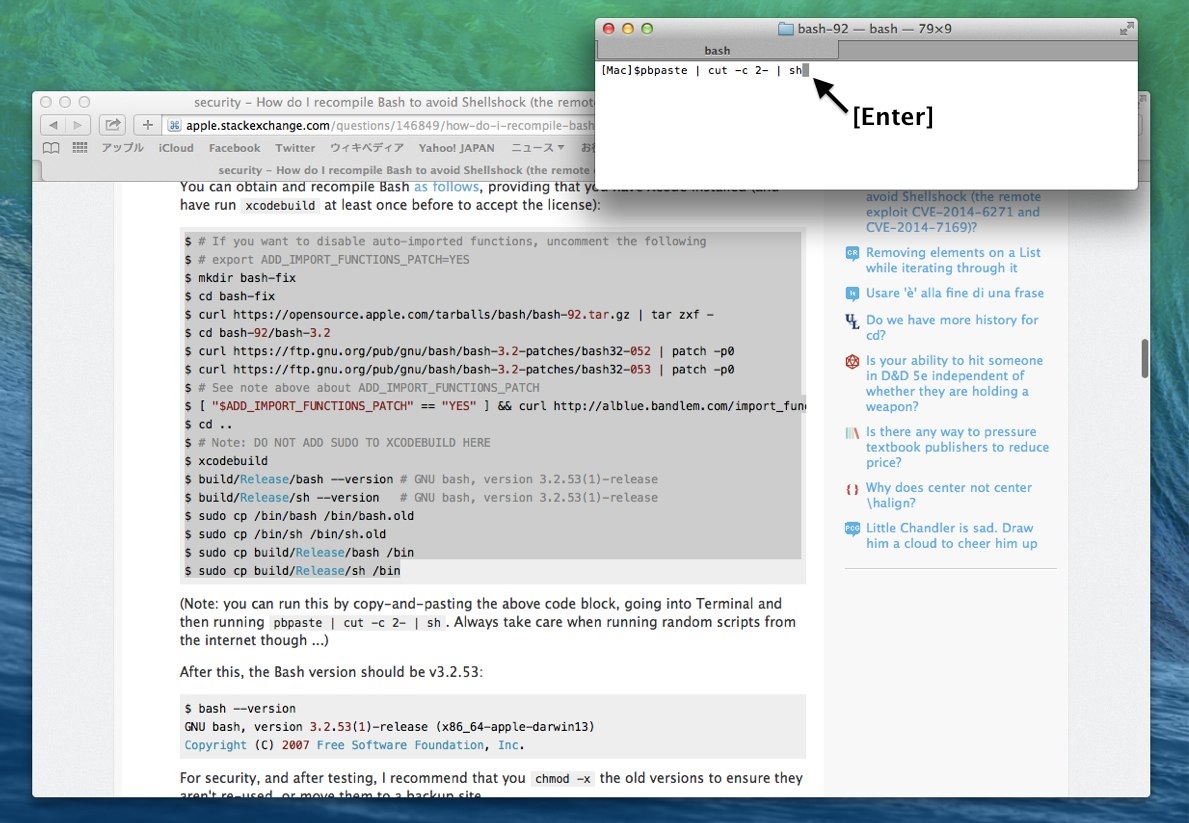This screenshot has width=1189, height=823.
Task: Click RPG site icon beside D&D question
Action: point(852,361)
